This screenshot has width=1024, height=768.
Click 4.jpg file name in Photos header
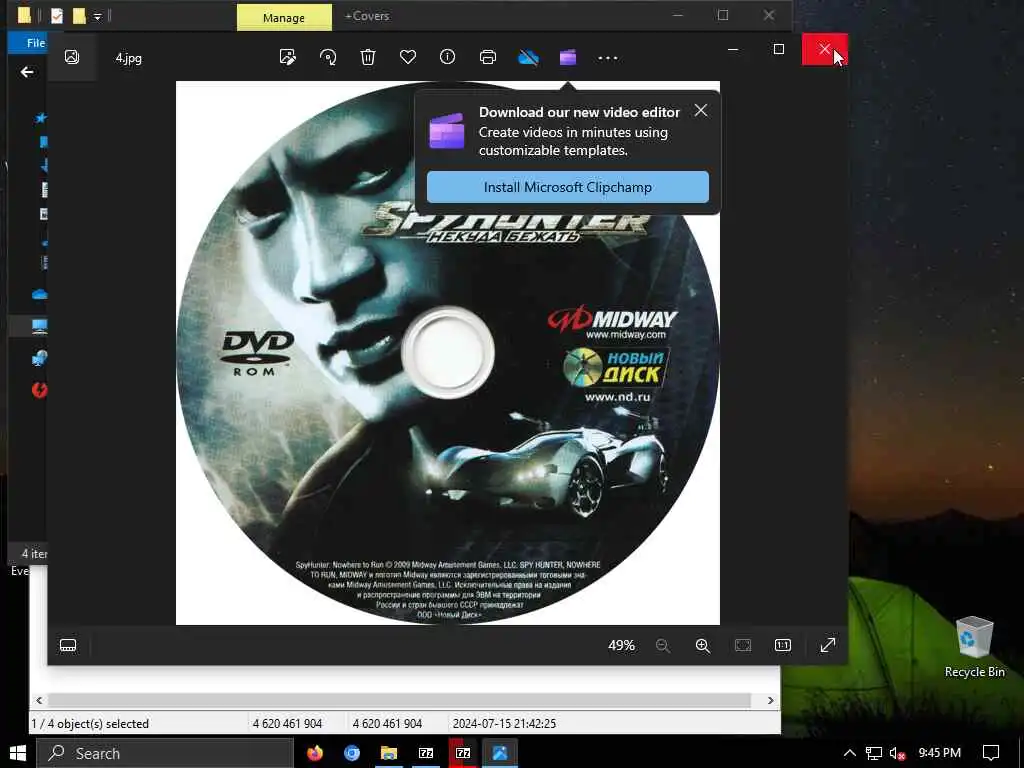129,58
